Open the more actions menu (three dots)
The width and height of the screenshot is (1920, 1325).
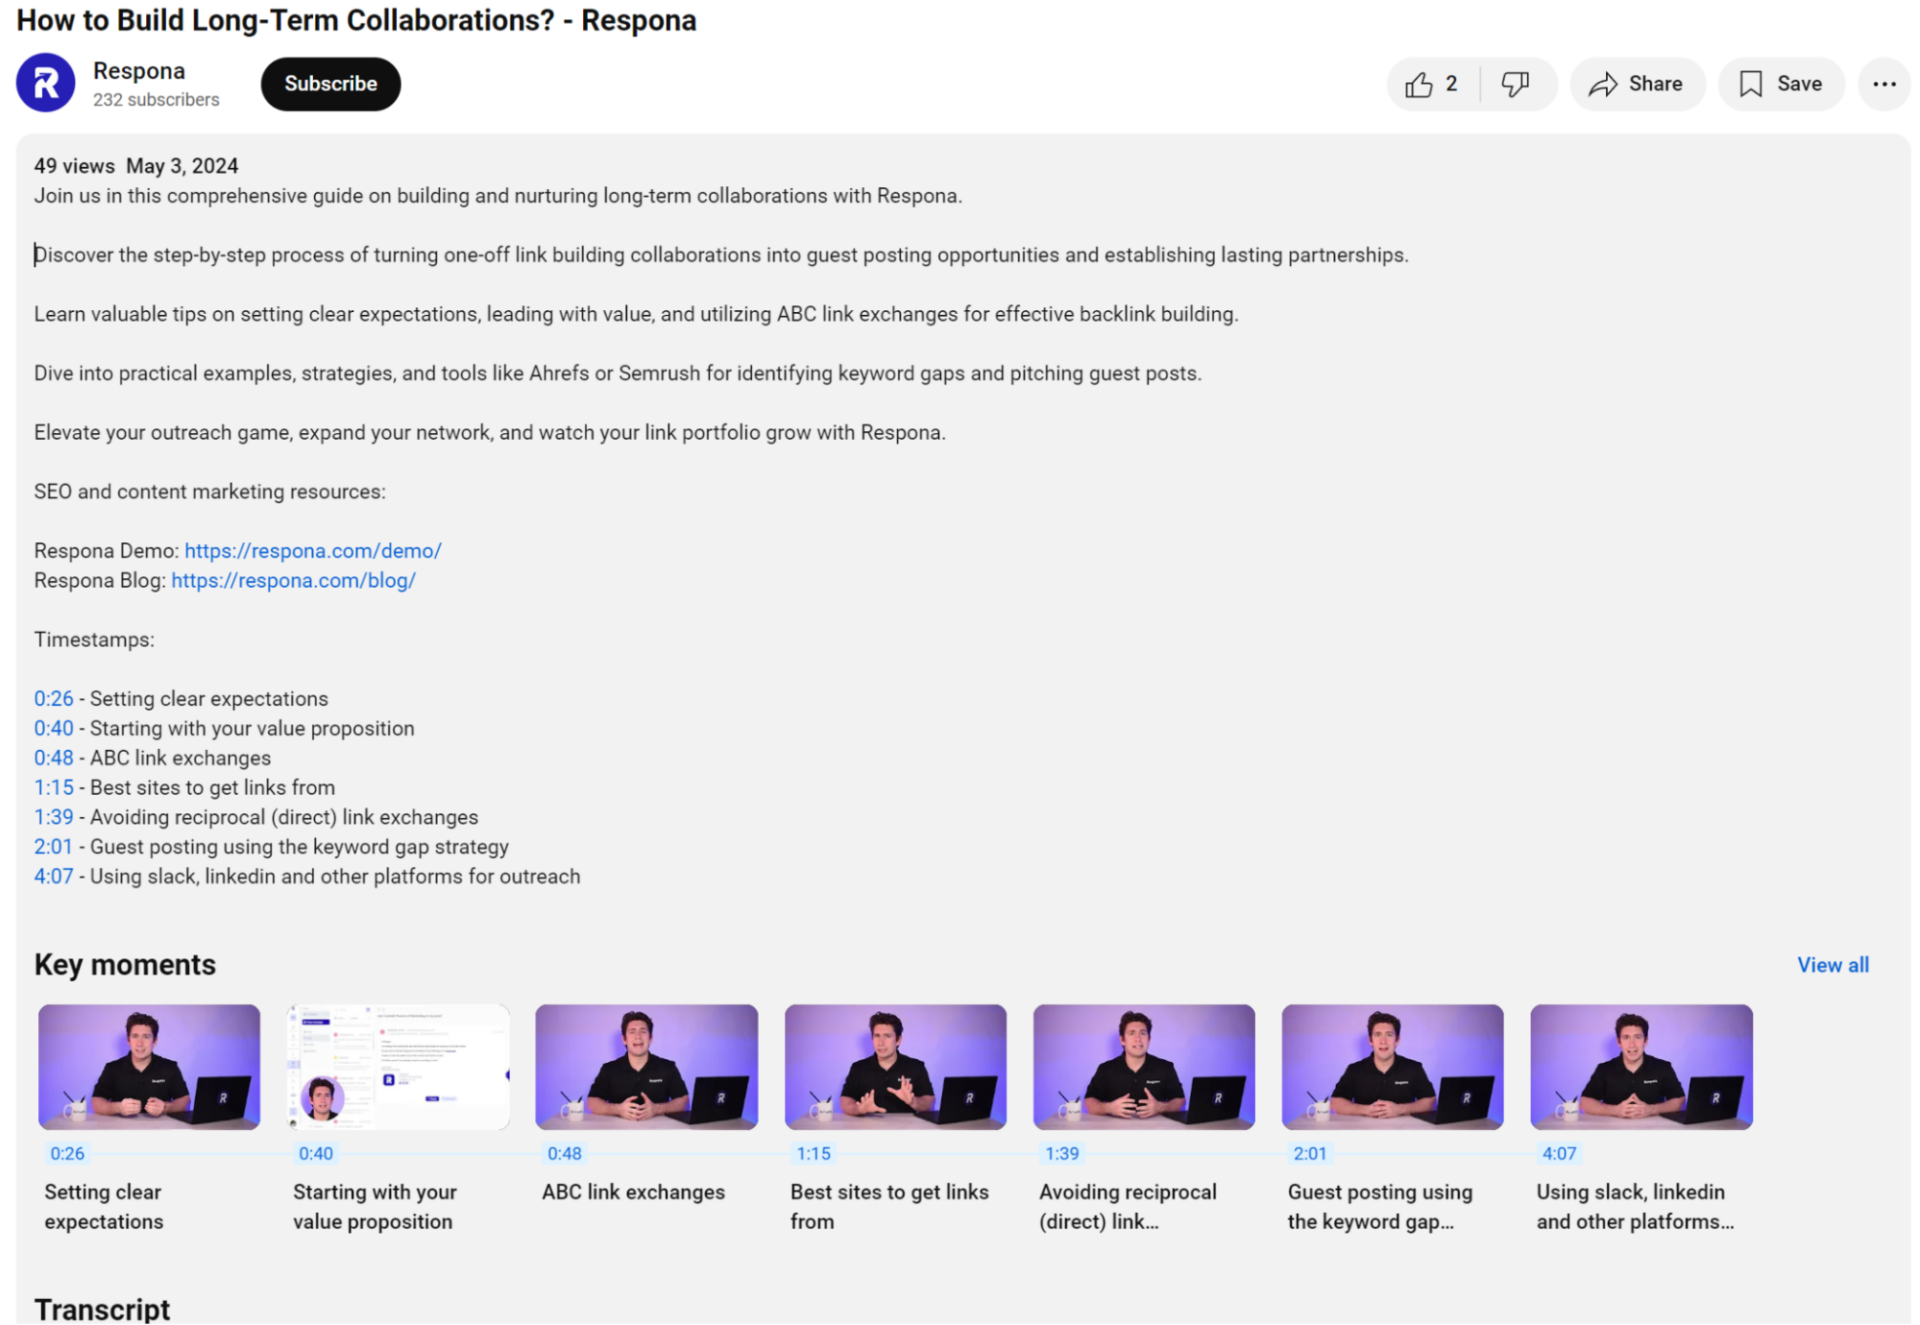click(1884, 84)
